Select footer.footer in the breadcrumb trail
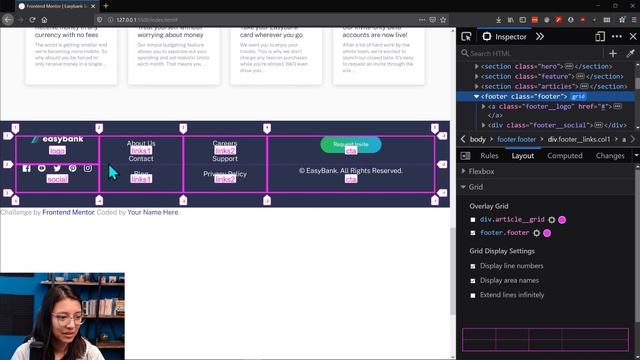The image size is (640, 360). (x=516, y=140)
